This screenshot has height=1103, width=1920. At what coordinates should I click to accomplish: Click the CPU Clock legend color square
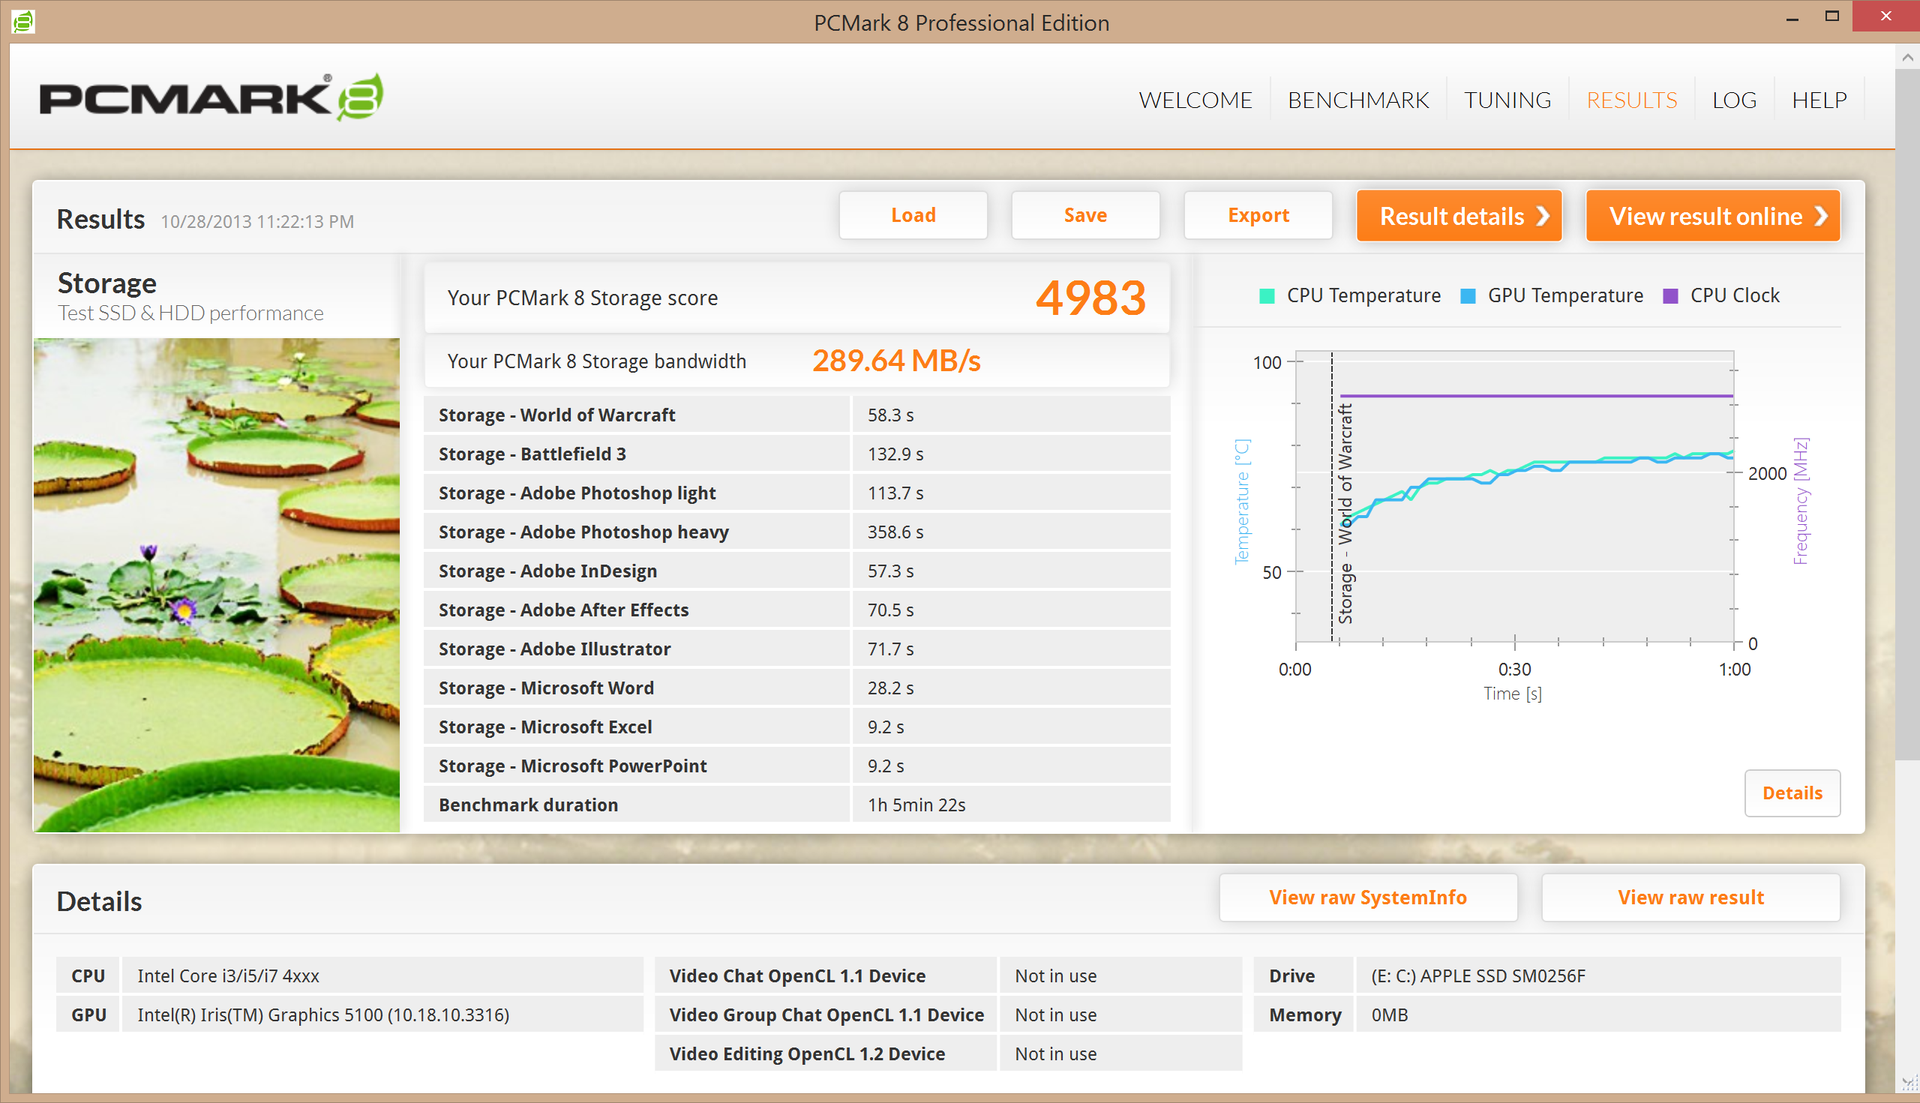[x=1670, y=296]
